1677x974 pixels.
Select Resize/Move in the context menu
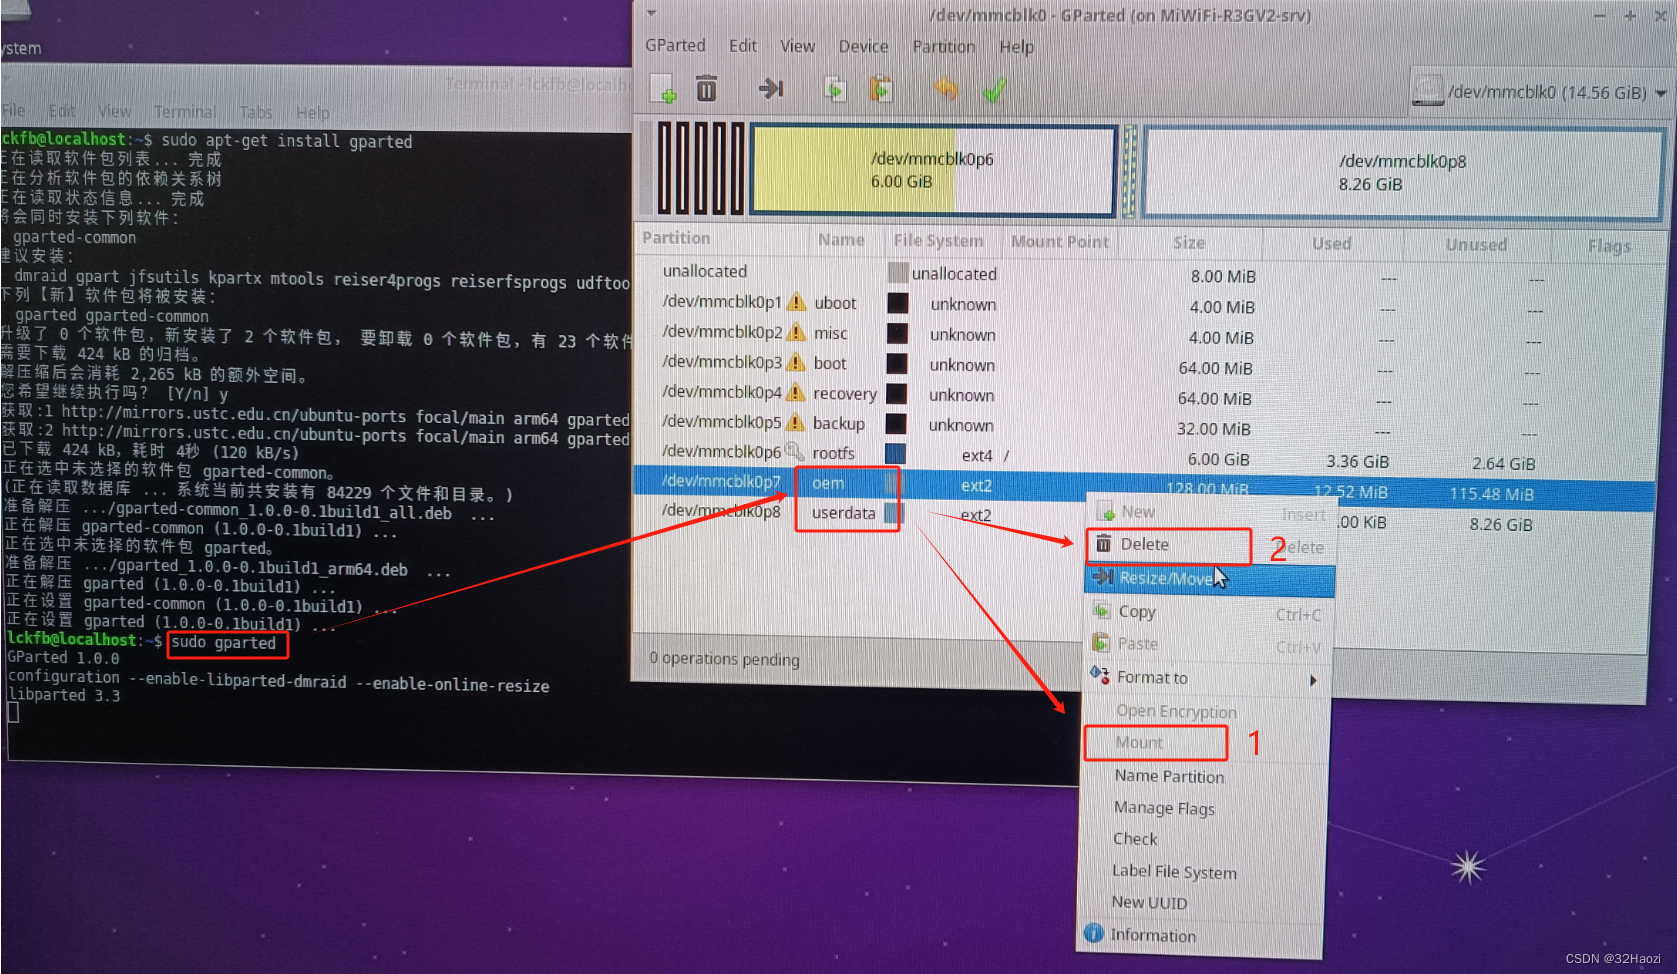coord(1166,578)
